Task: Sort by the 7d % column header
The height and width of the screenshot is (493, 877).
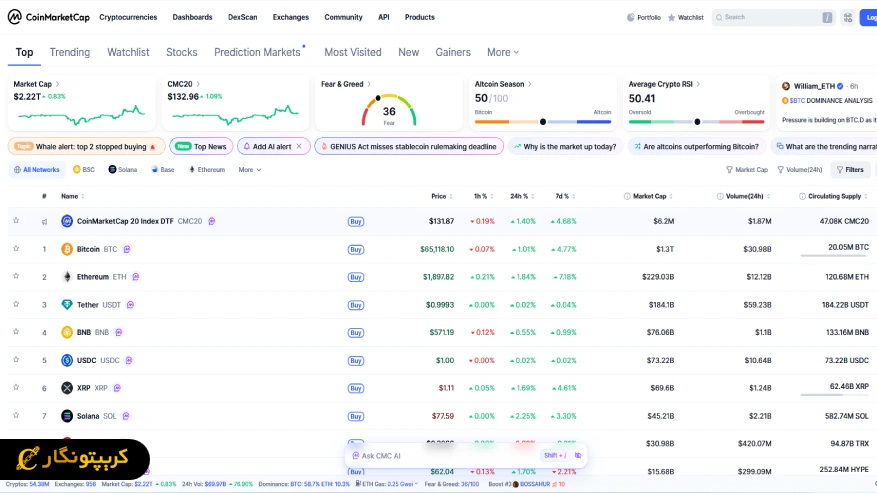Action: 565,196
